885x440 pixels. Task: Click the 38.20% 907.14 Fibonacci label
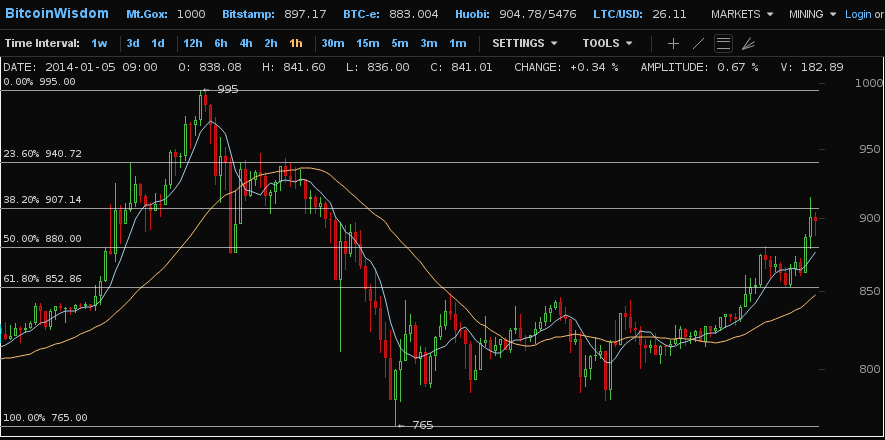[x=43, y=200]
